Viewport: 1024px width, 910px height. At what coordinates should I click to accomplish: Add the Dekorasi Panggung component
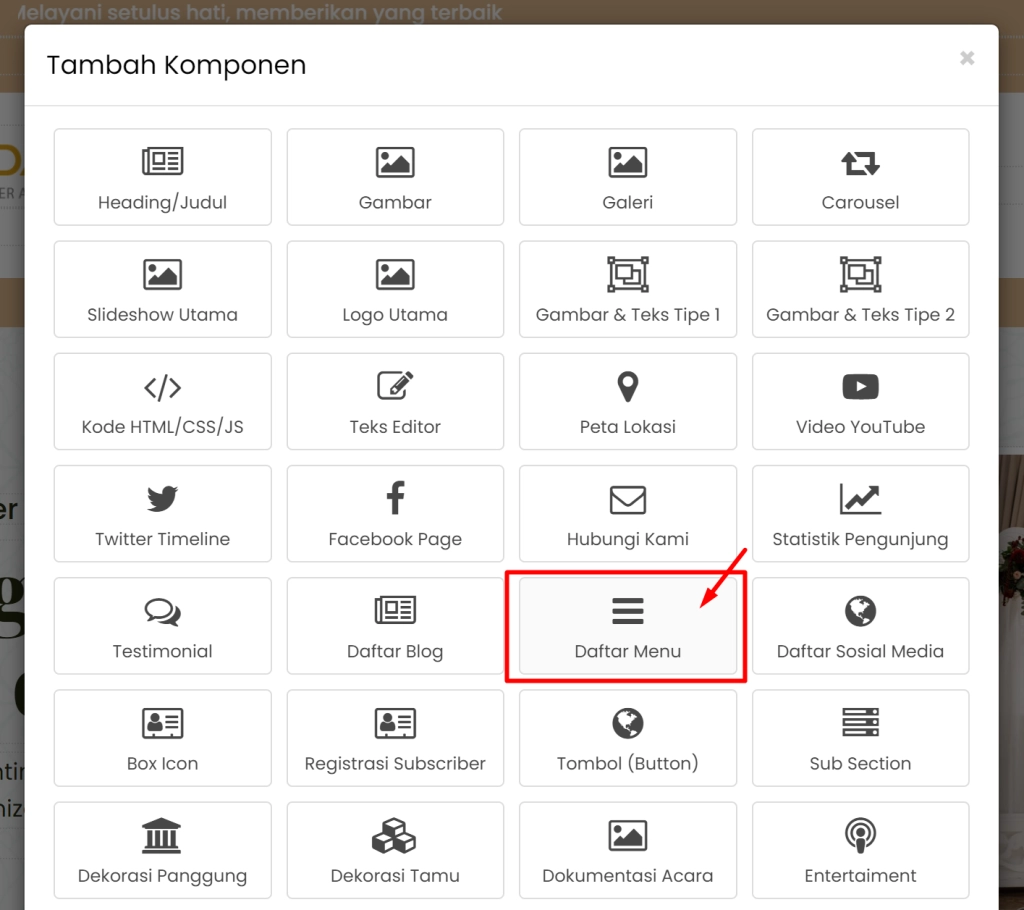[x=162, y=850]
